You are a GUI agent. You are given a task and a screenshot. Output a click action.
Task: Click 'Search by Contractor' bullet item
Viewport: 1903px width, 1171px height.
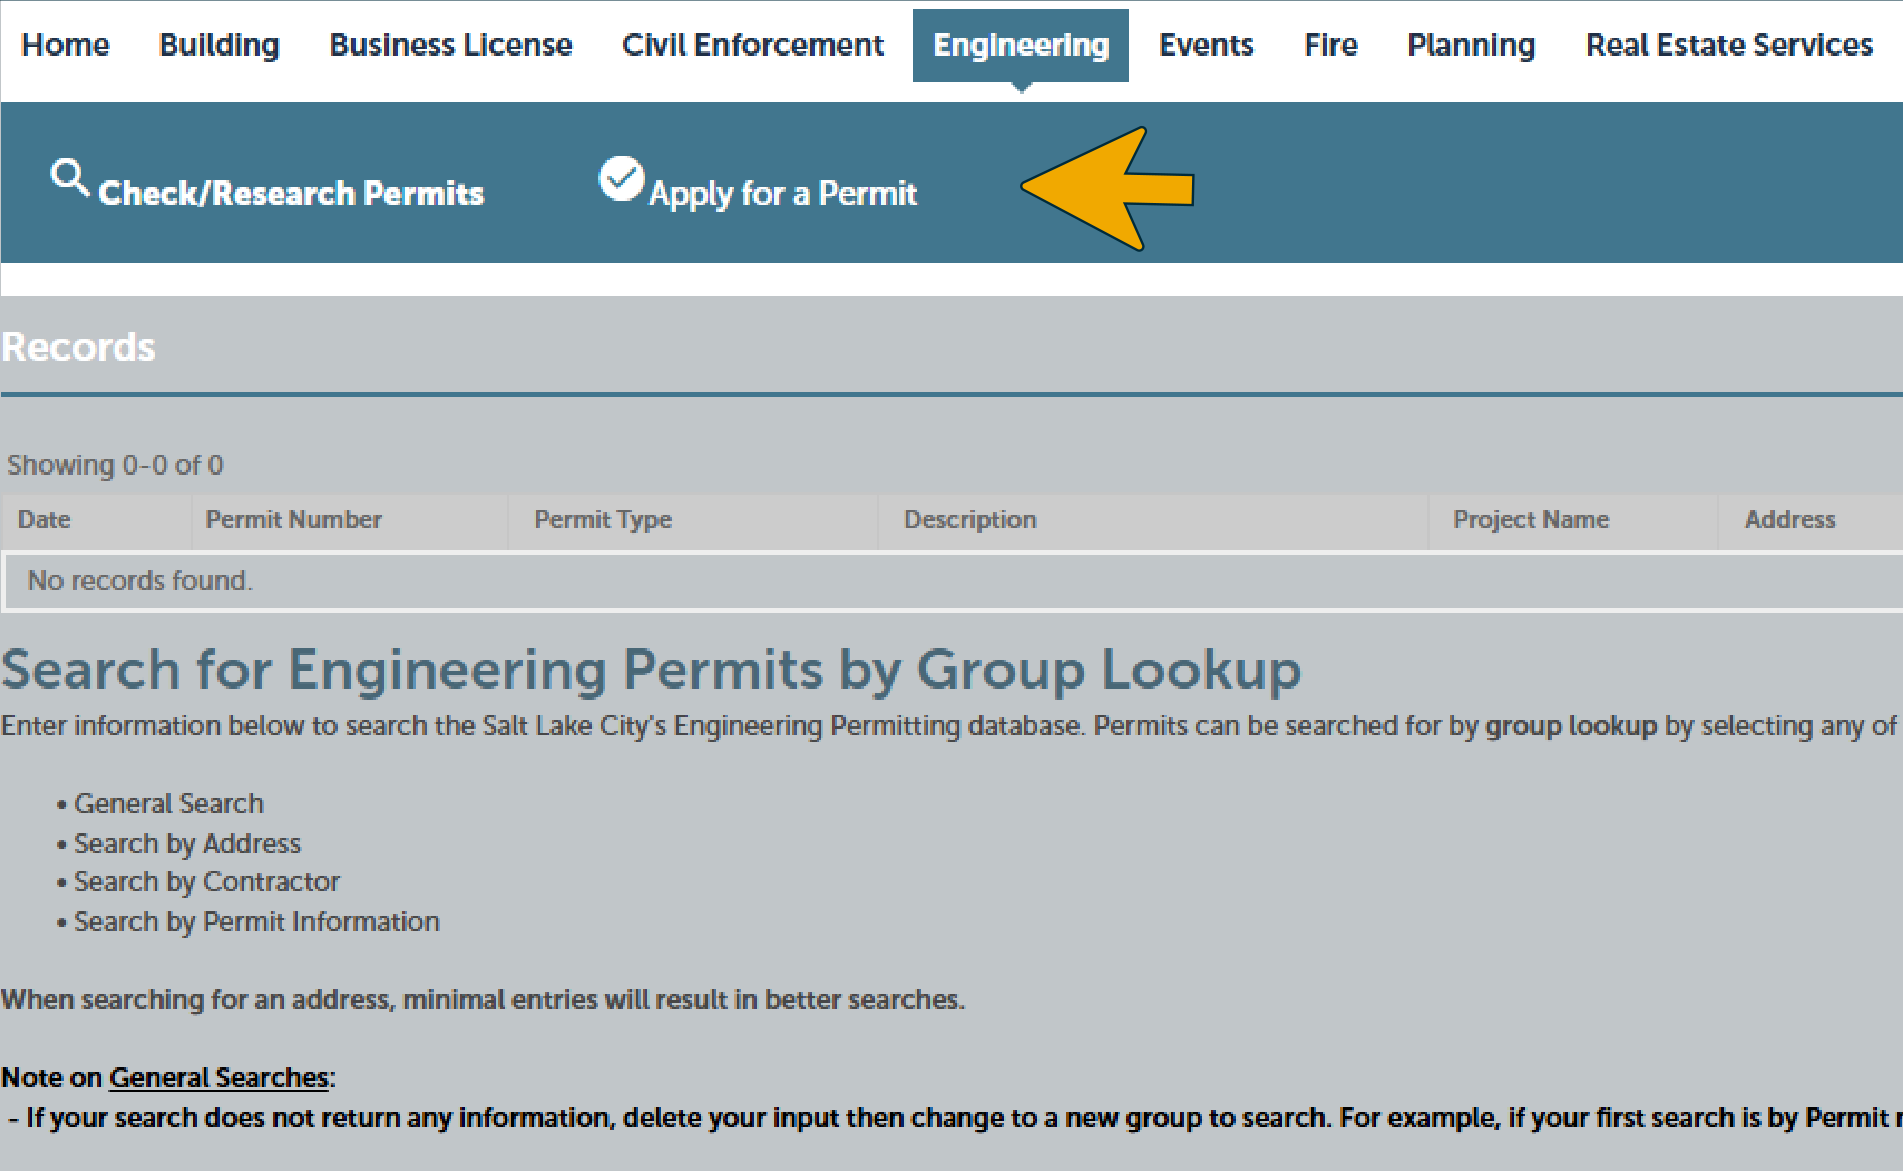pos(207,882)
